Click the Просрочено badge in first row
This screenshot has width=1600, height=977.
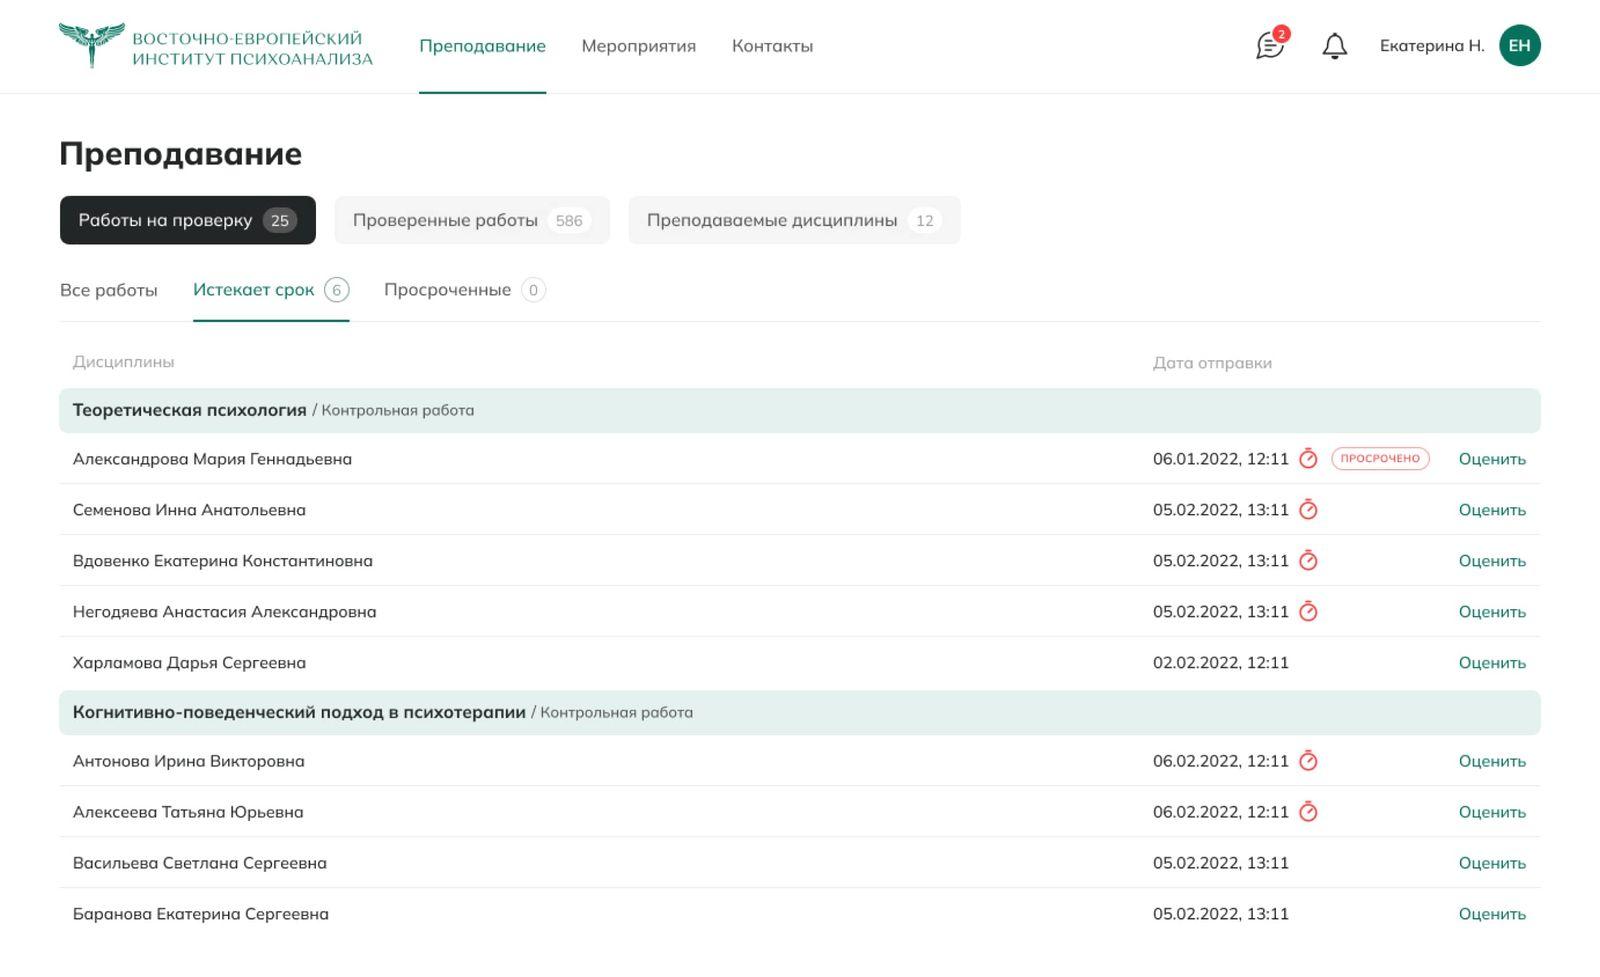pyautogui.click(x=1380, y=459)
